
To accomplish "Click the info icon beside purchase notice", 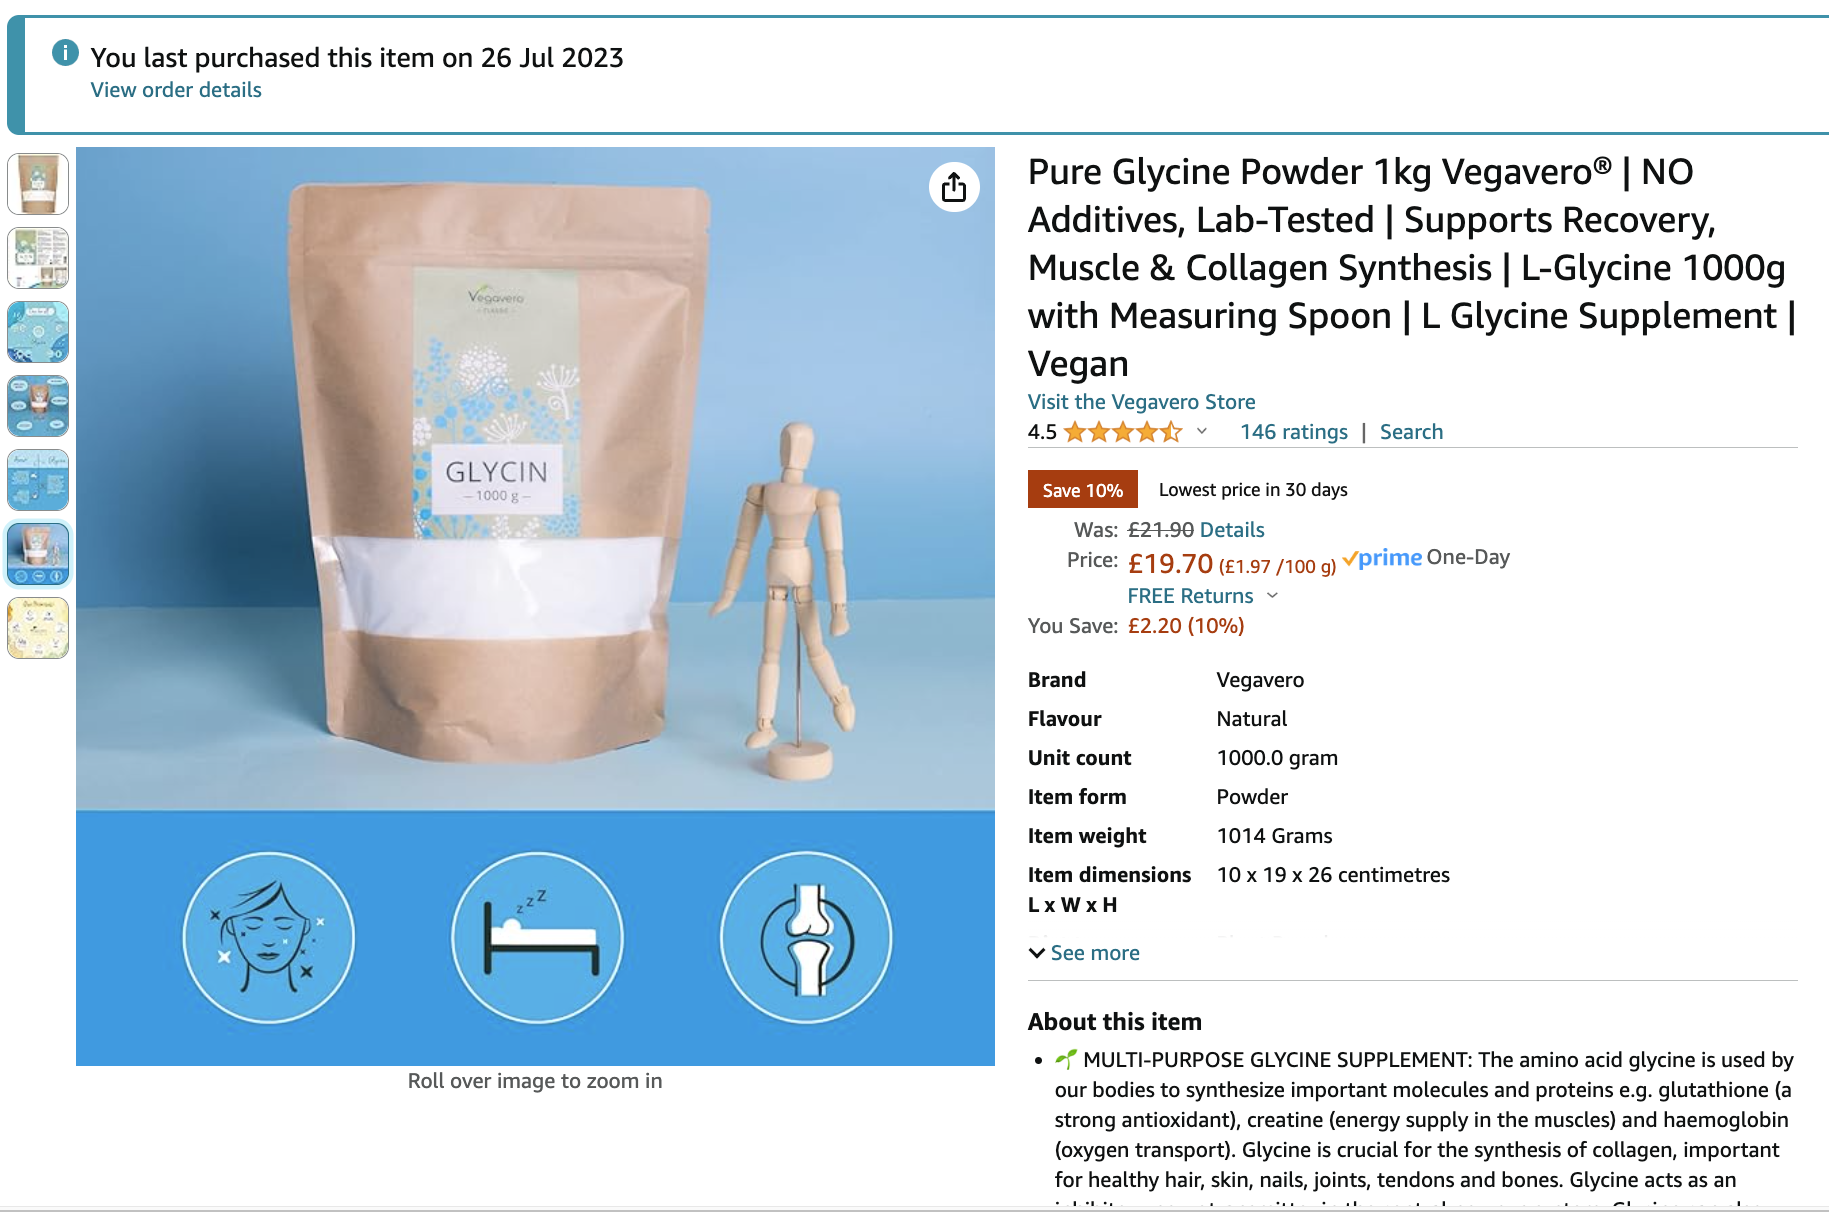I will [x=65, y=52].
